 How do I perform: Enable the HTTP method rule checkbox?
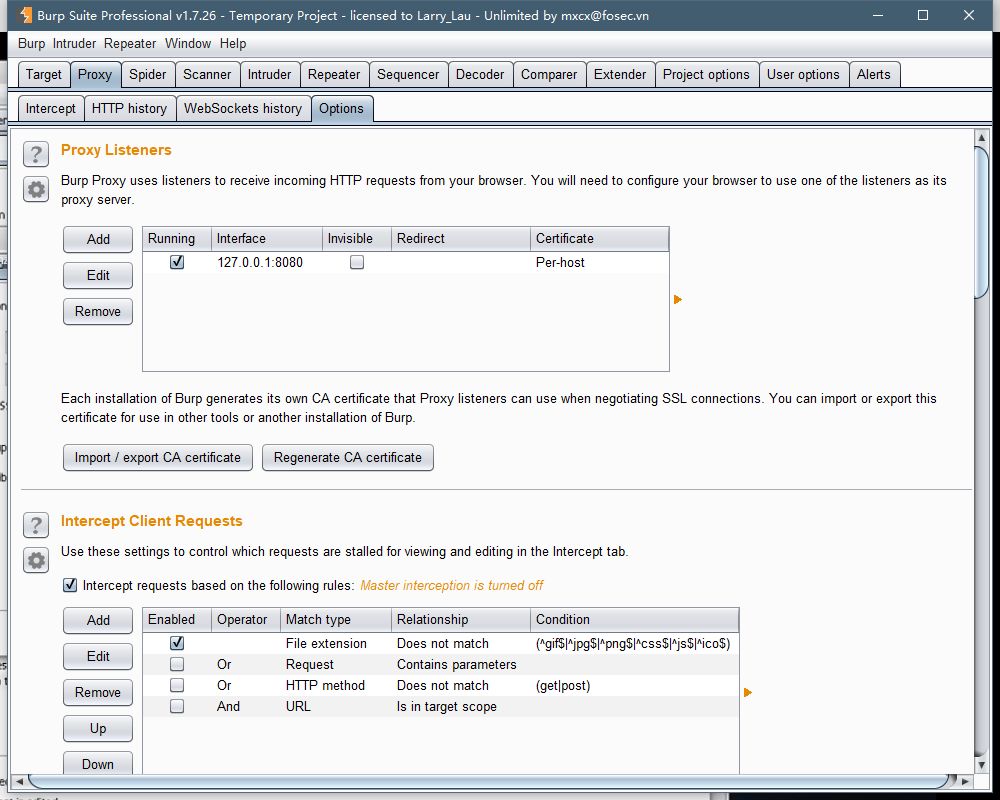[177, 685]
